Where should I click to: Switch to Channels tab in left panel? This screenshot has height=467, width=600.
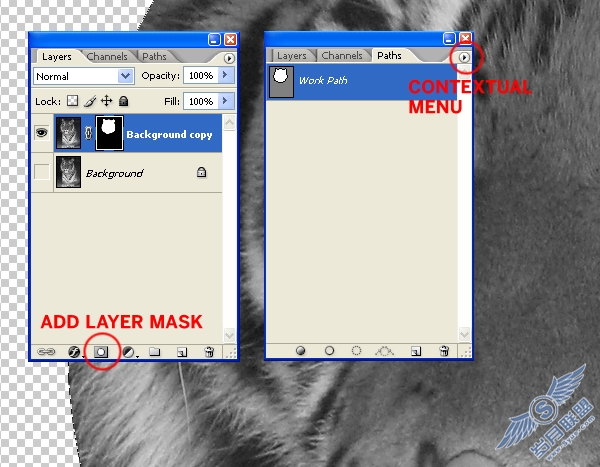tap(107, 57)
